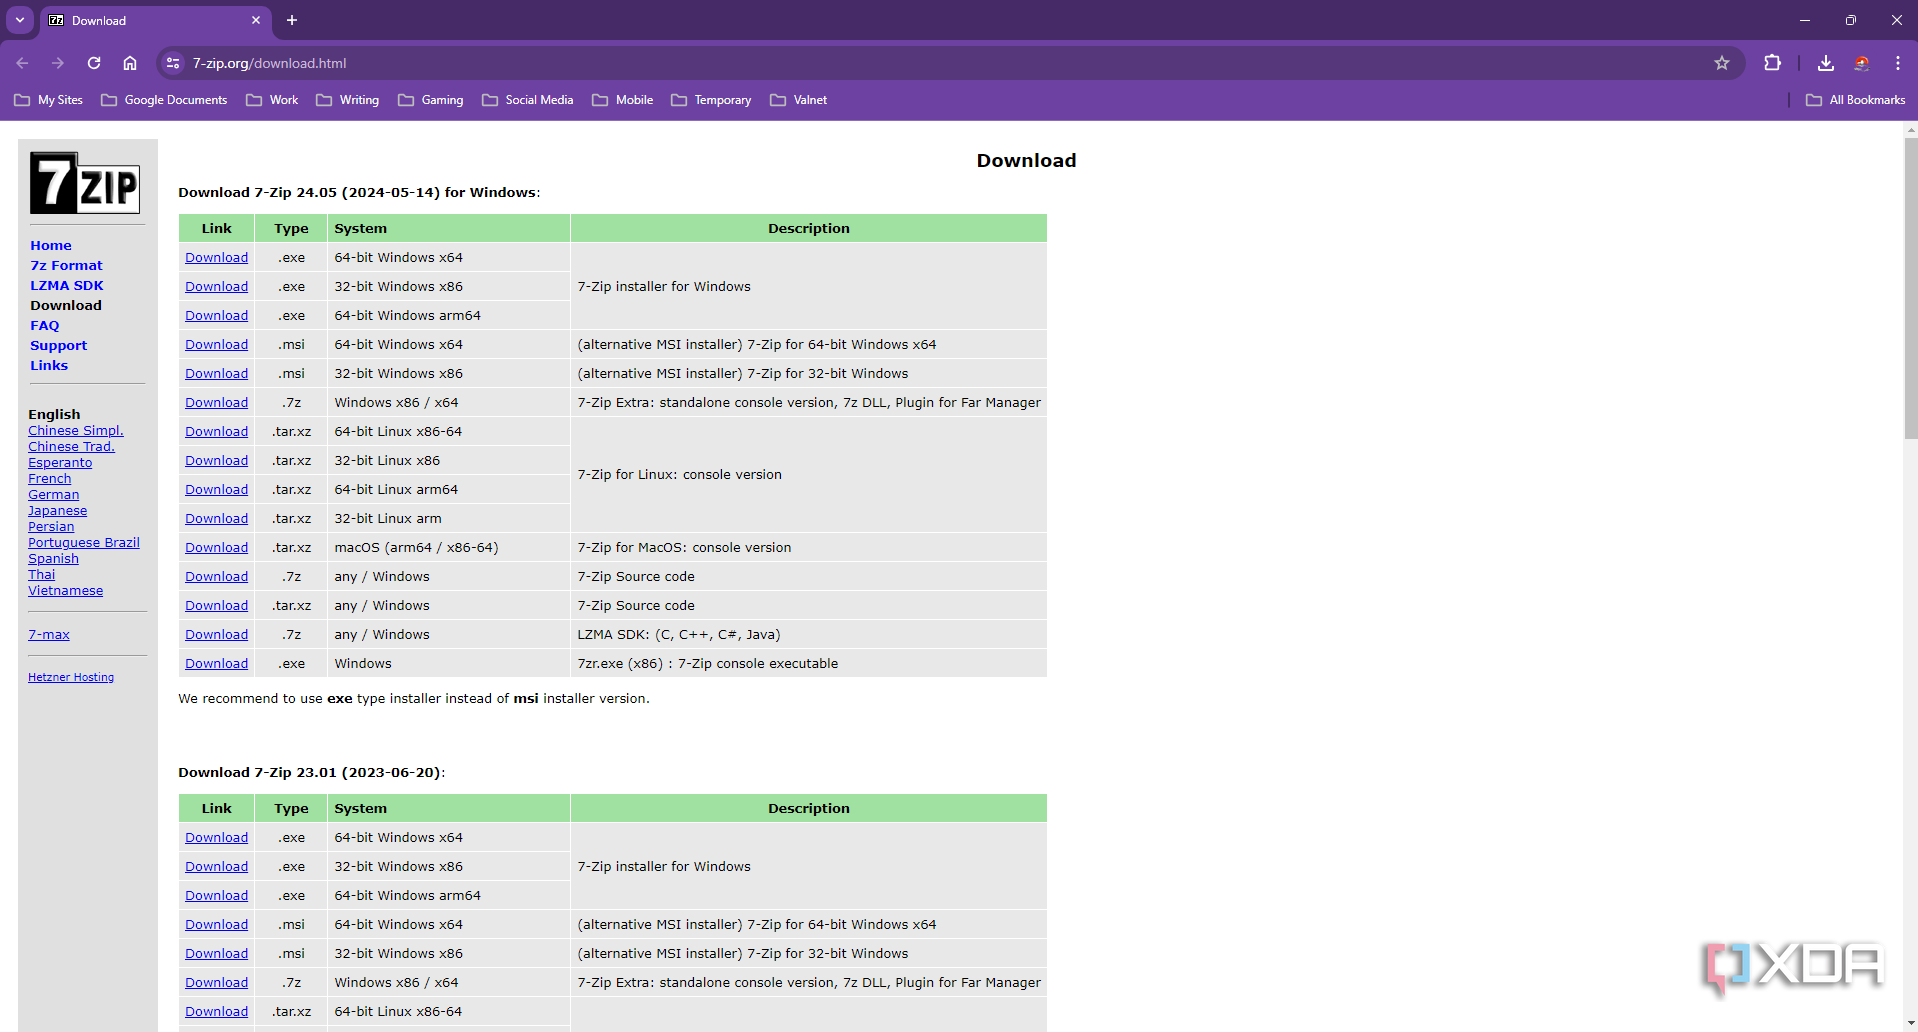Go to the browser home page icon
Screen dimensions: 1918x1032
(x=130, y=63)
